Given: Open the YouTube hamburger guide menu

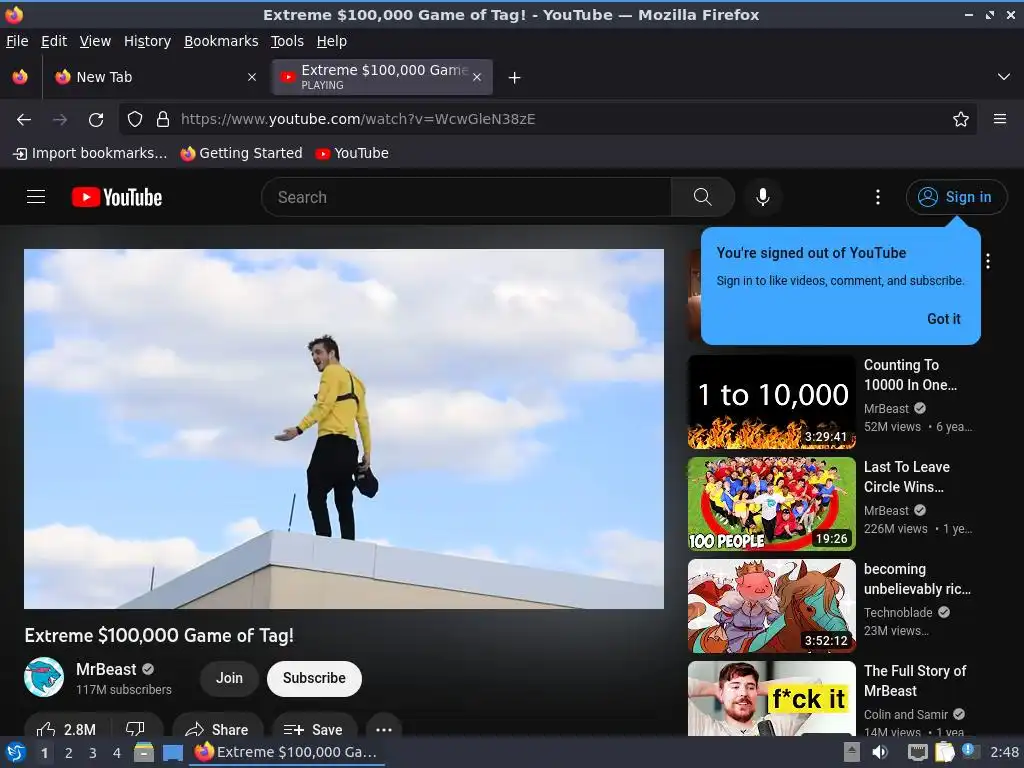Looking at the screenshot, I should (x=36, y=197).
